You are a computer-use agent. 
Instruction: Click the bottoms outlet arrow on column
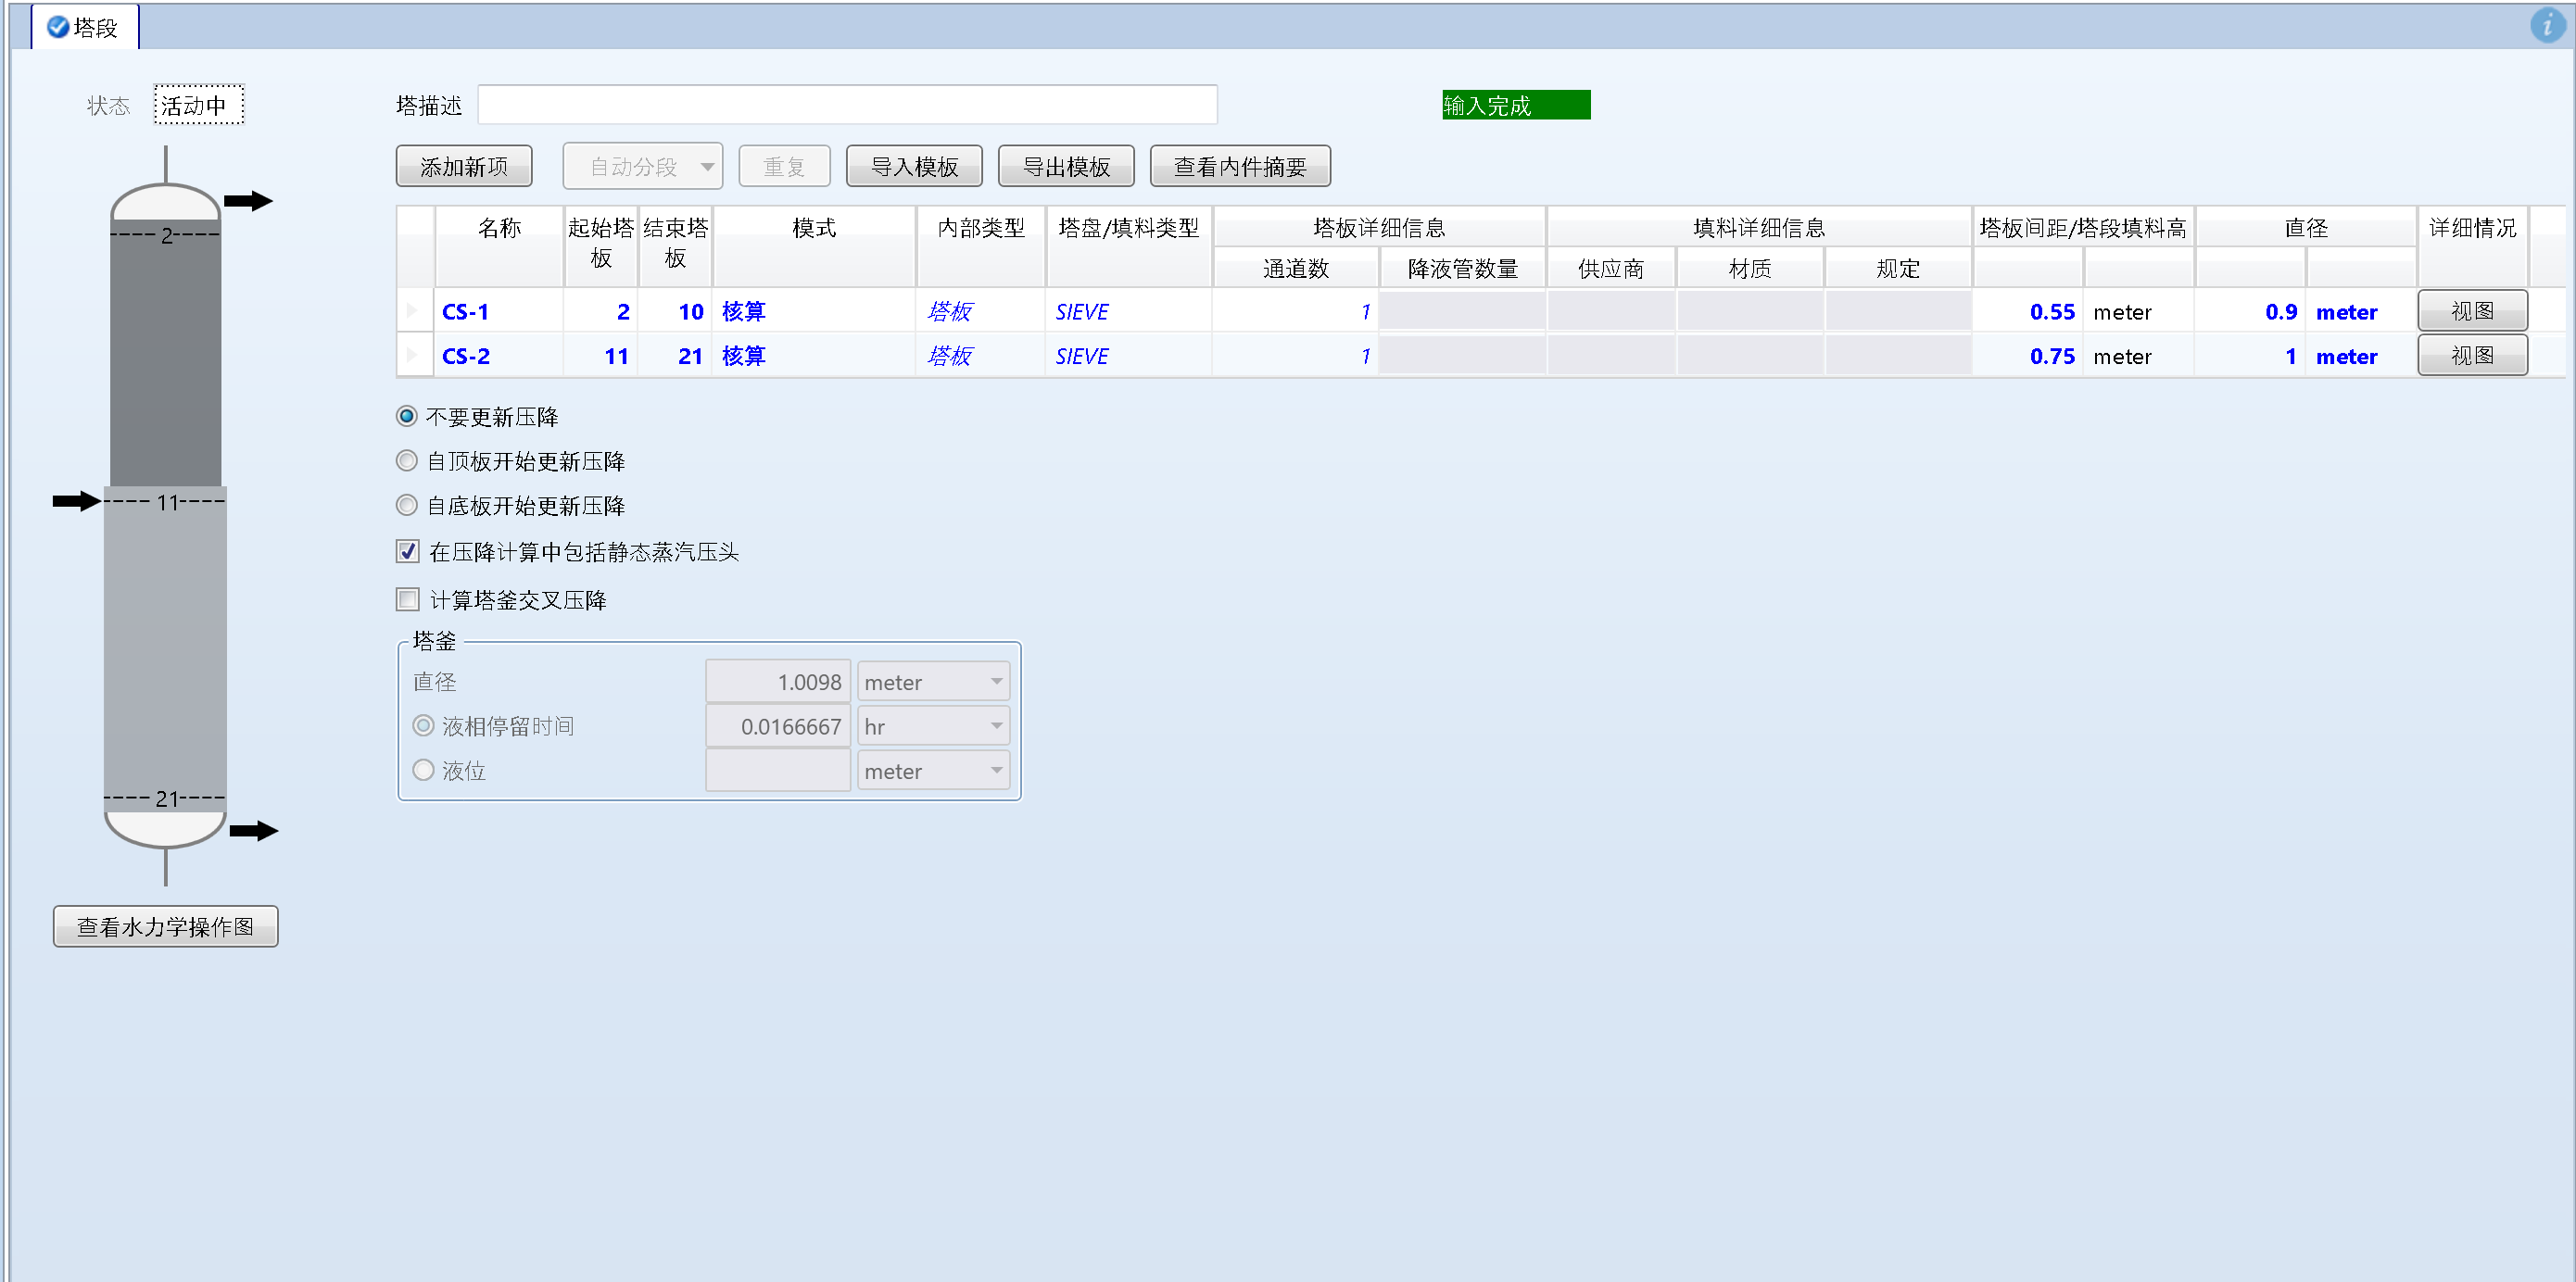pos(253,830)
